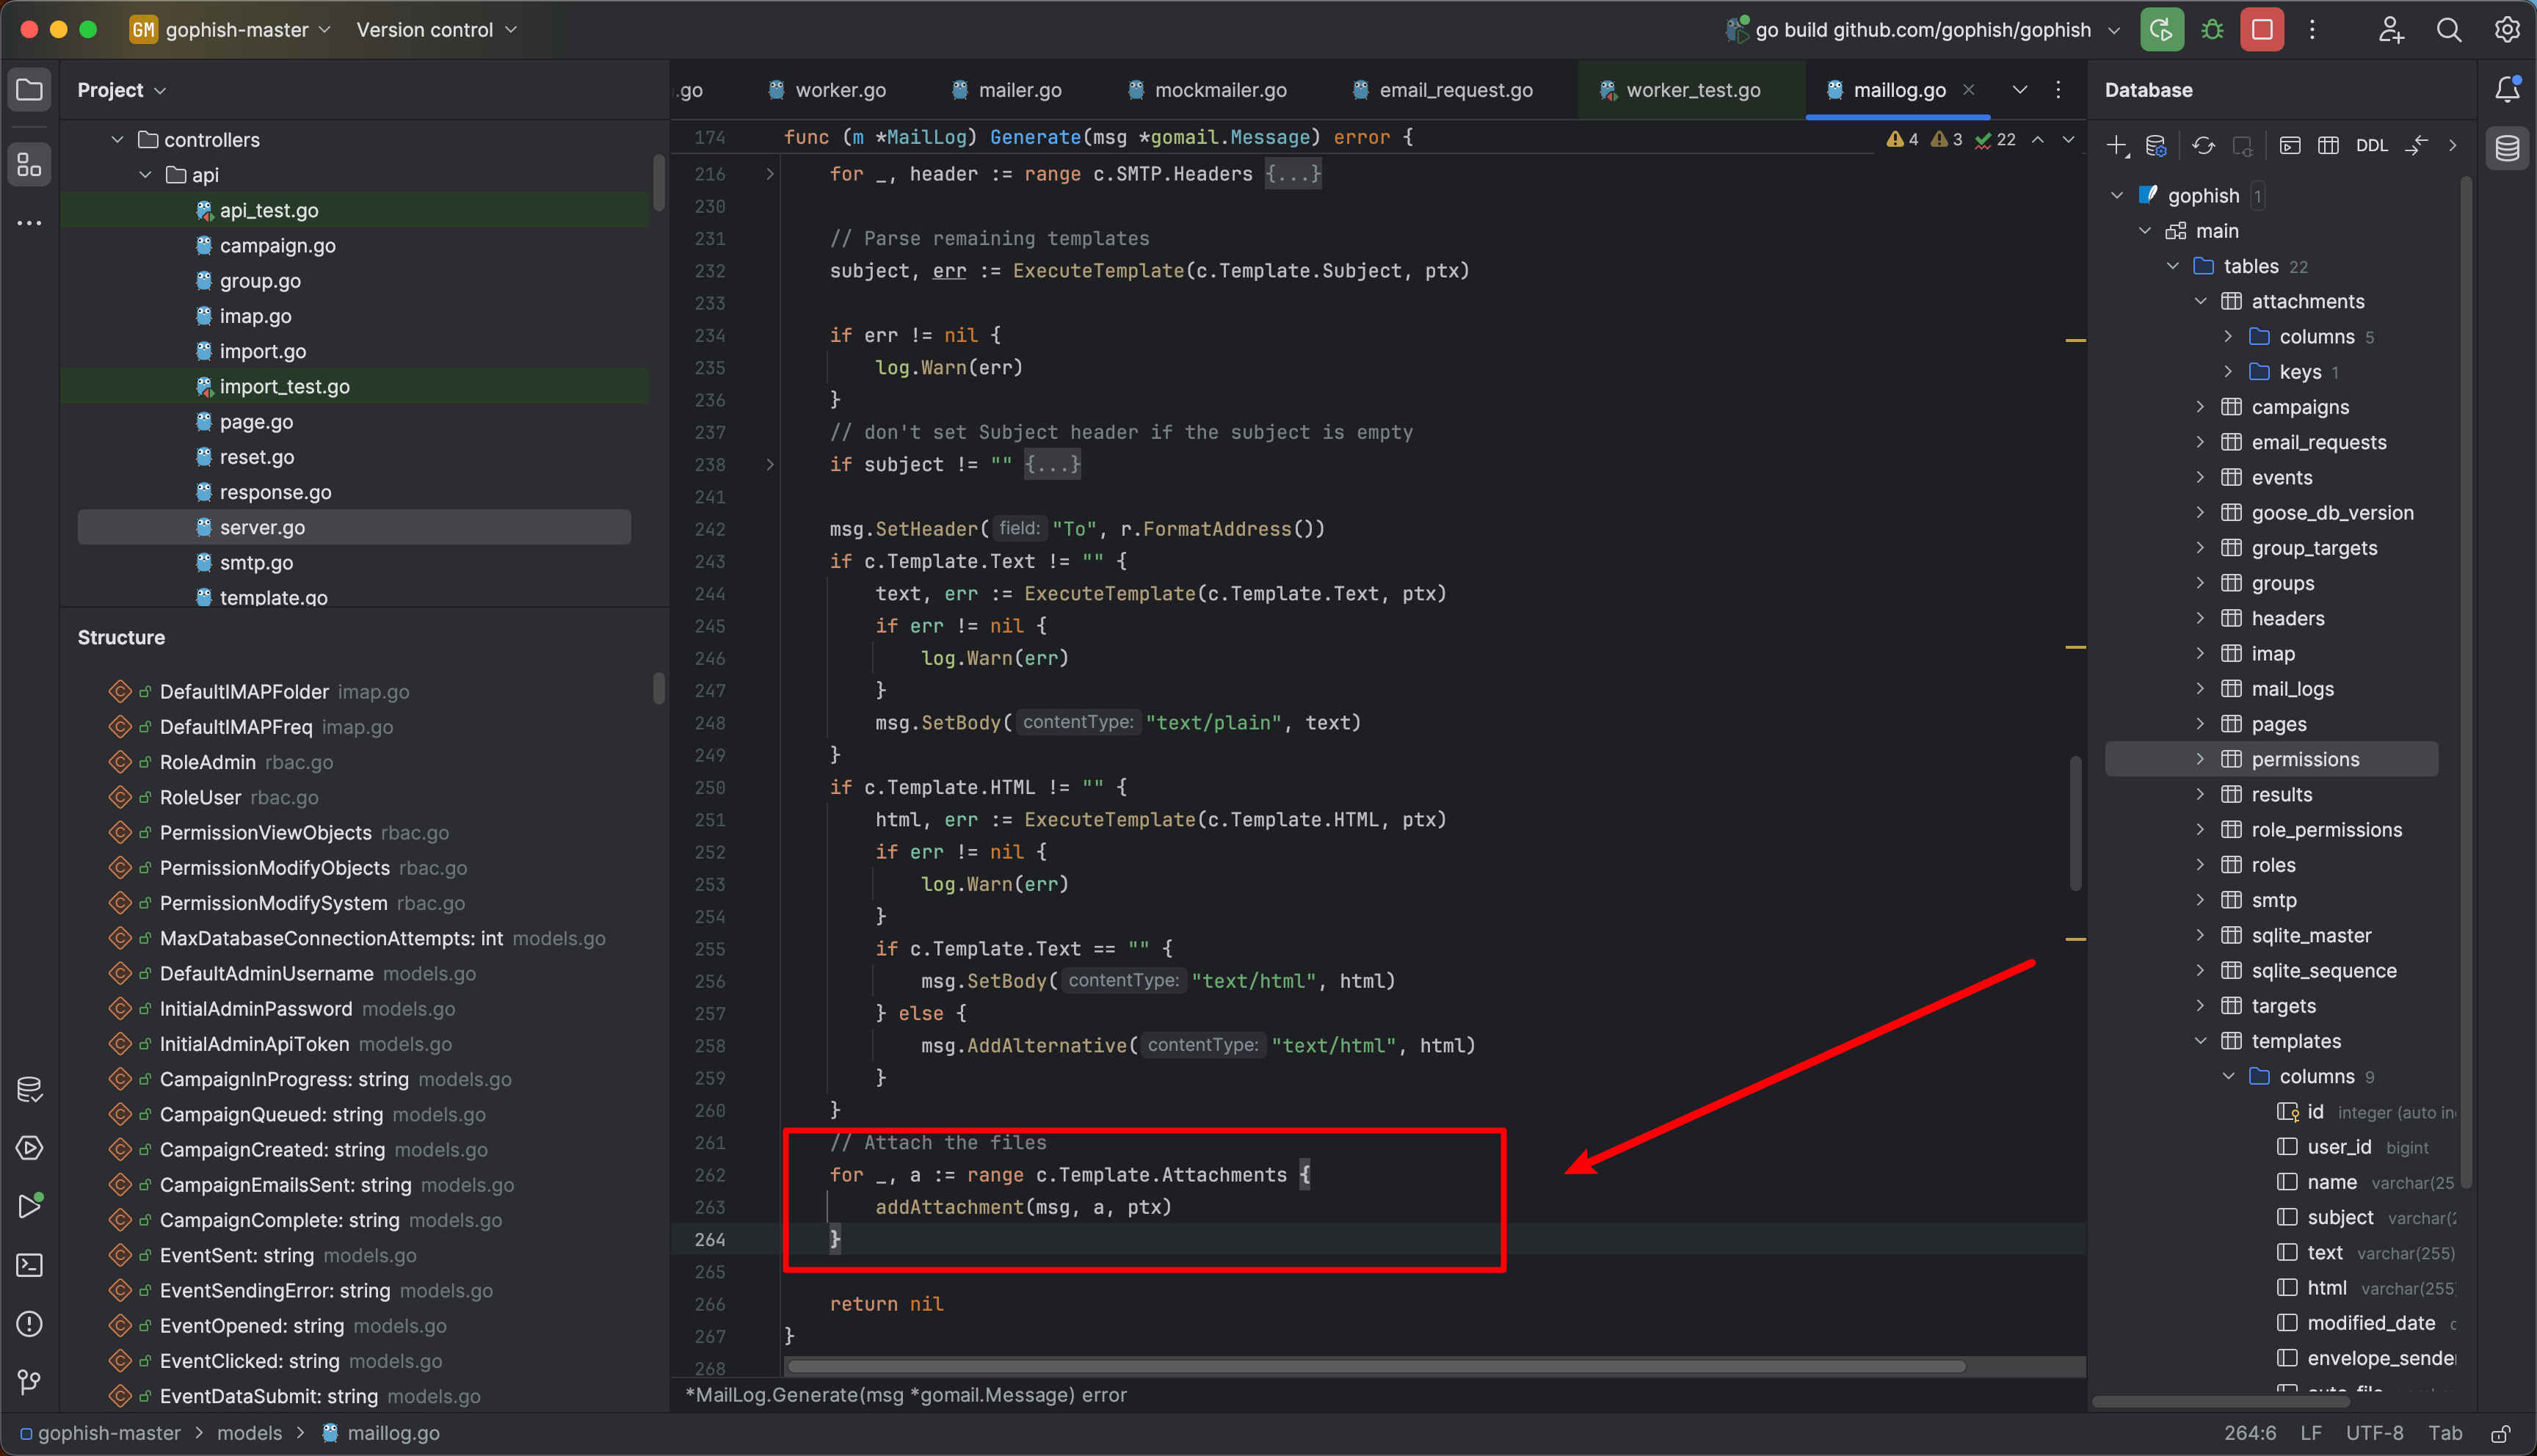Open the Git tool window icon

(30, 1382)
